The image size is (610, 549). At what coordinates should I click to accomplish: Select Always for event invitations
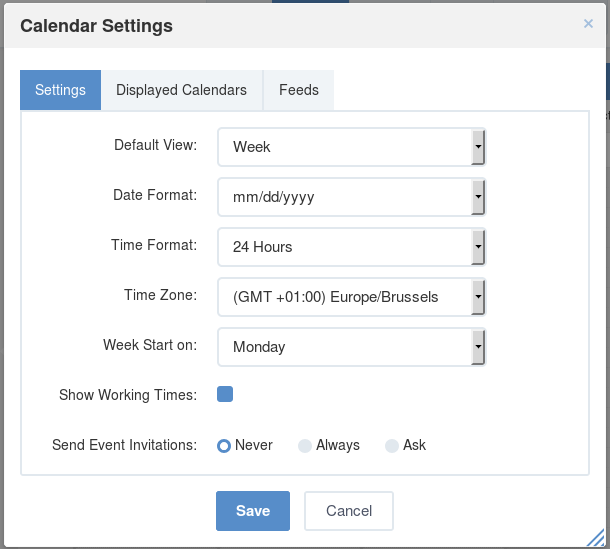coord(305,446)
